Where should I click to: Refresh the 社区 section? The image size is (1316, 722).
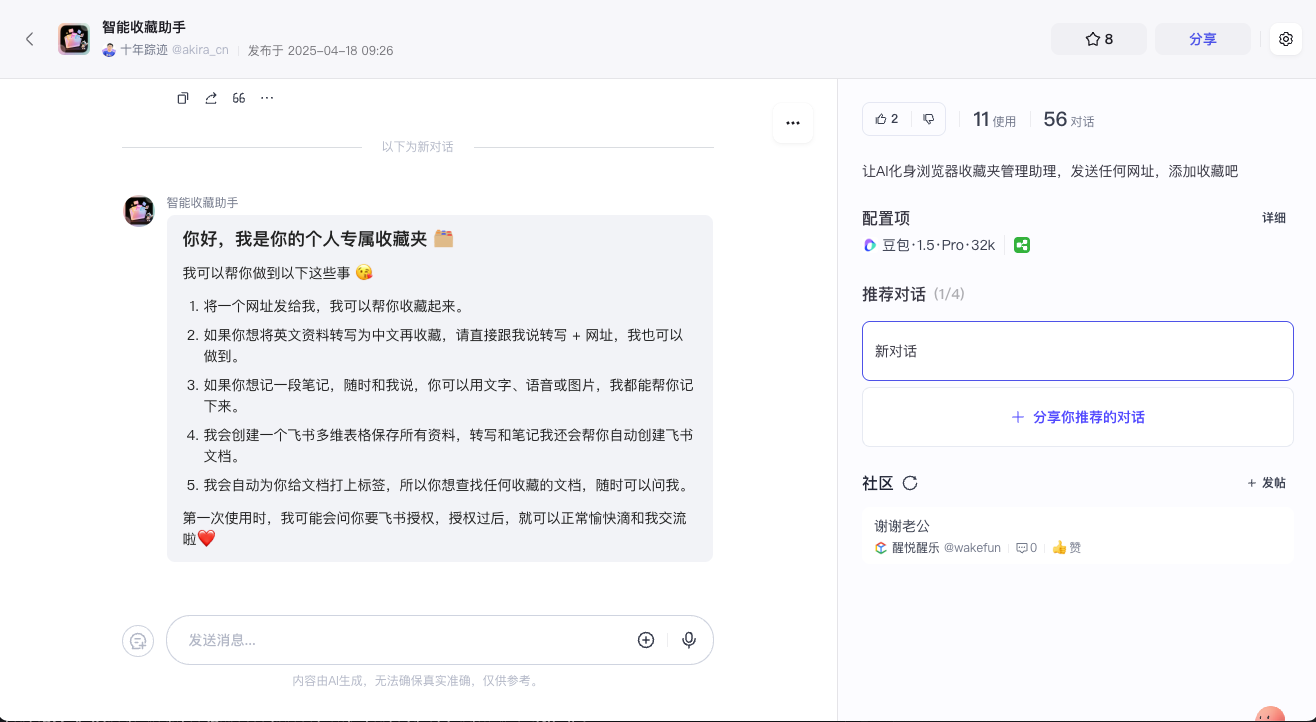click(910, 483)
